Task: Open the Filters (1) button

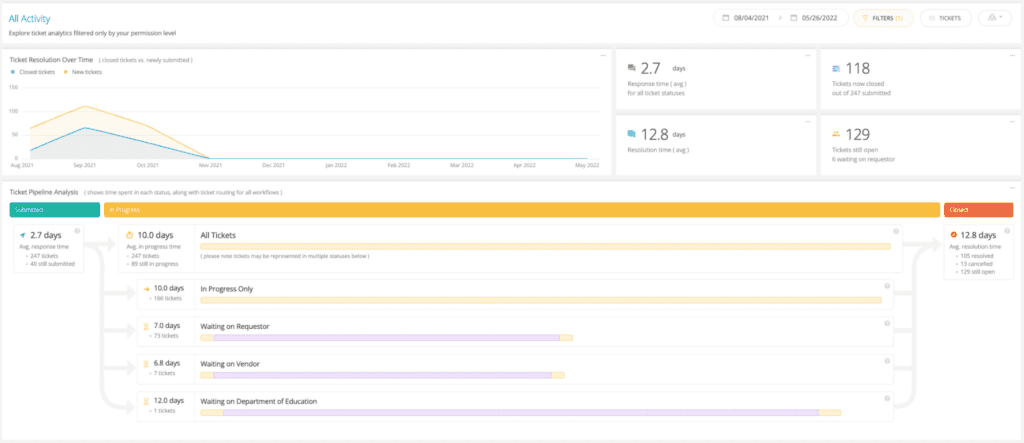Action: click(883, 18)
